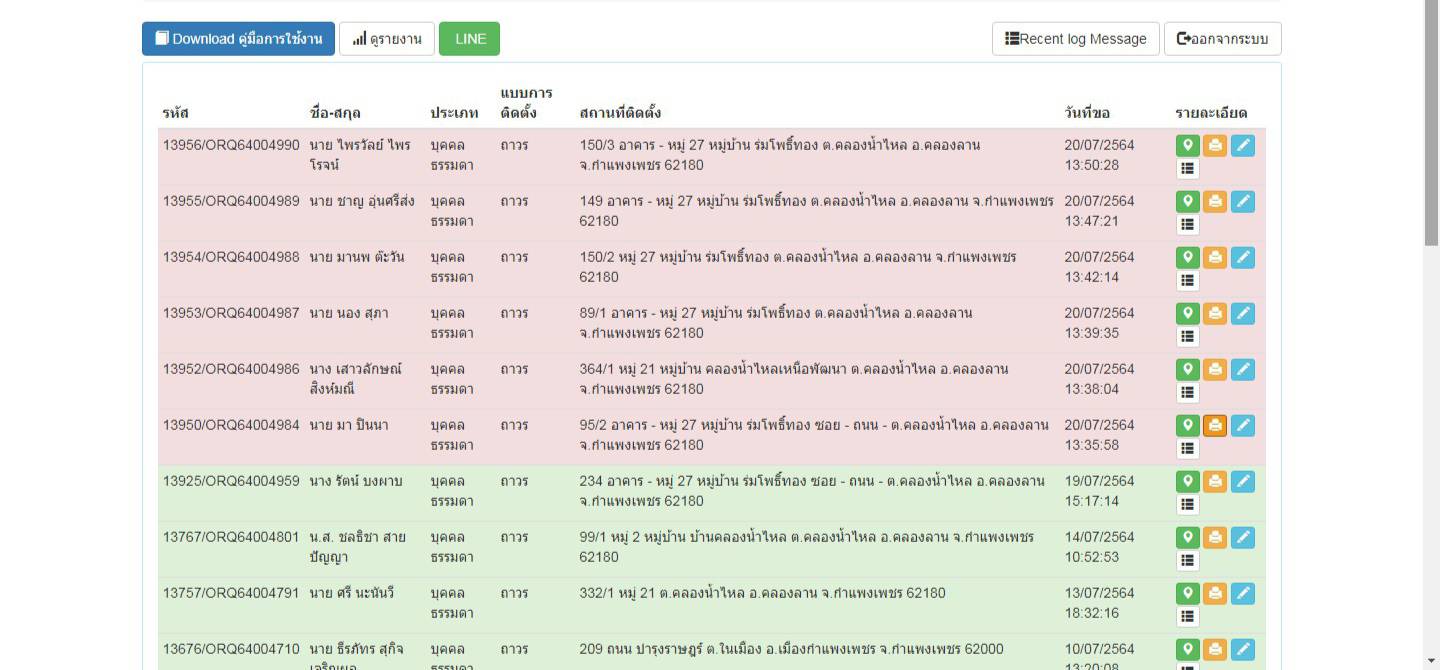Open map marker for row 13767/ORQ64004801
The width and height of the screenshot is (1440, 670).
(x=1187, y=537)
